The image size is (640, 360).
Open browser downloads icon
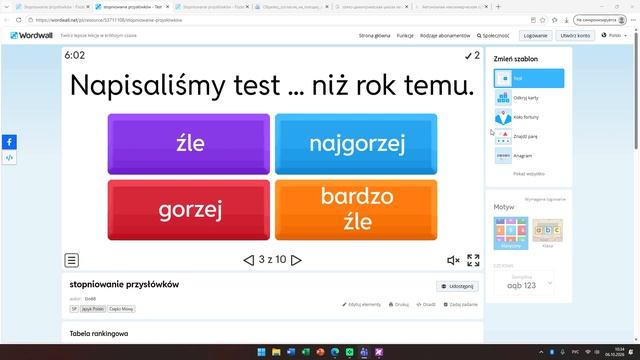coord(566,20)
